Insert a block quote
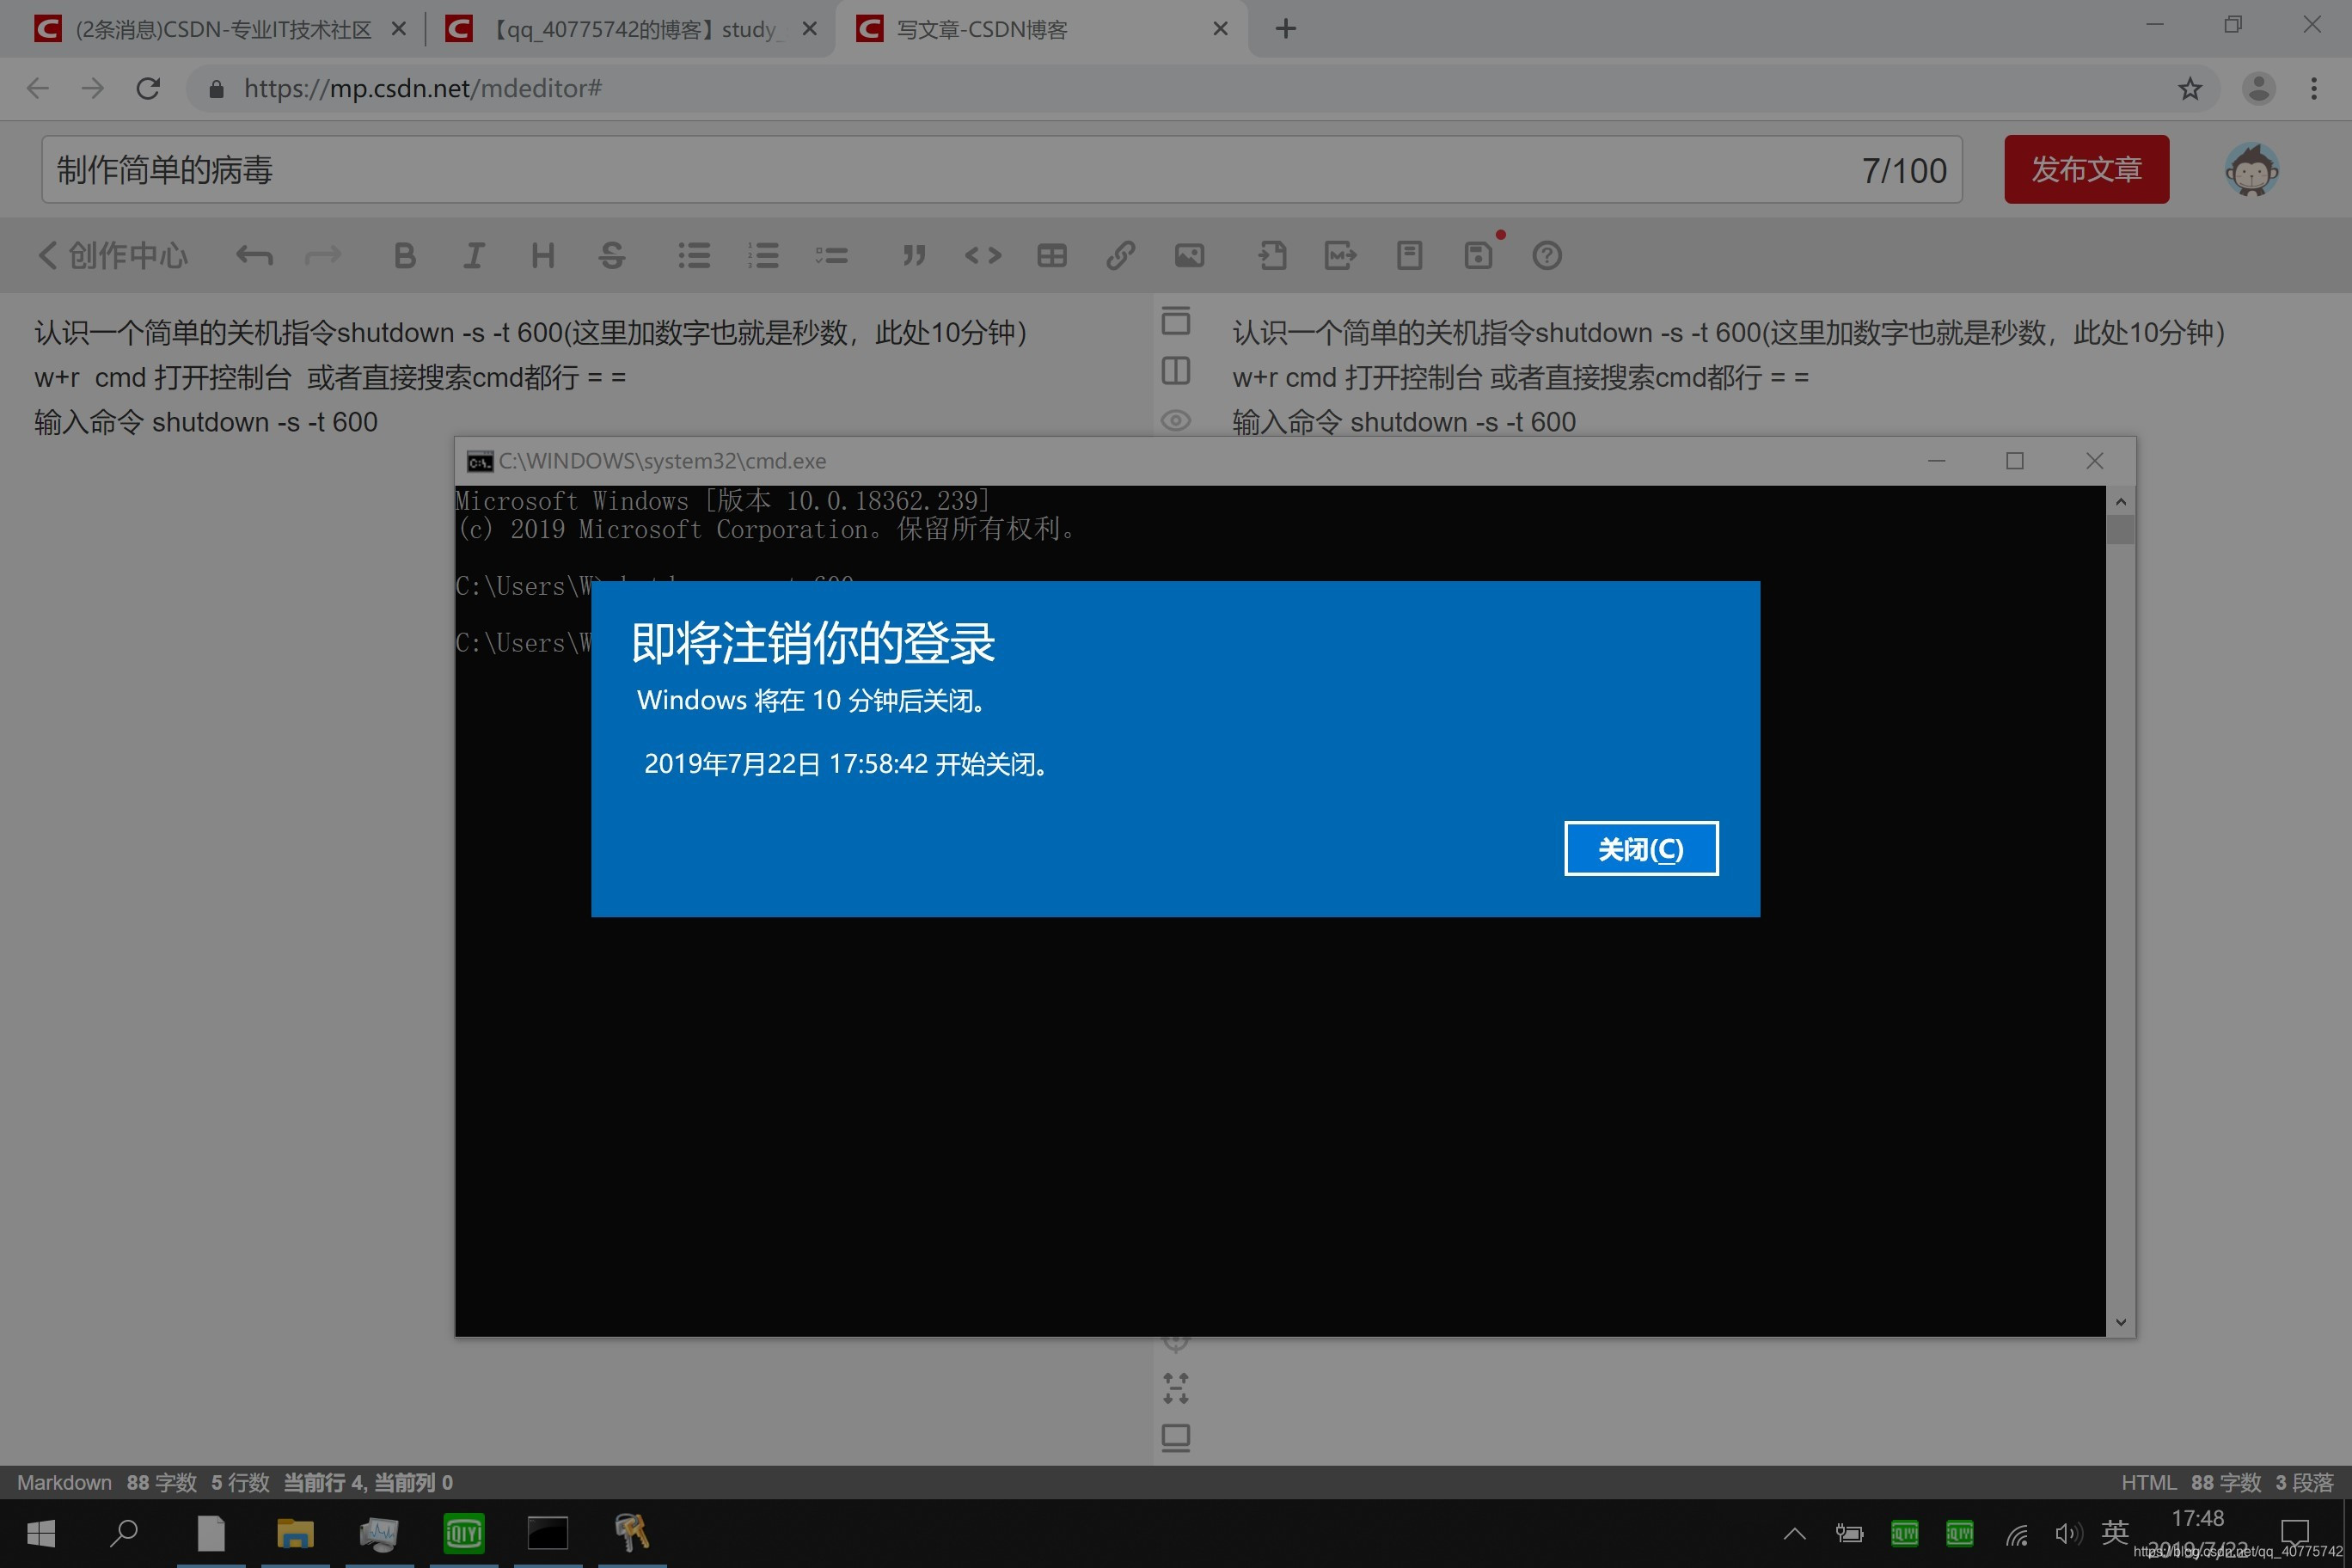The image size is (2352, 1568). (914, 256)
